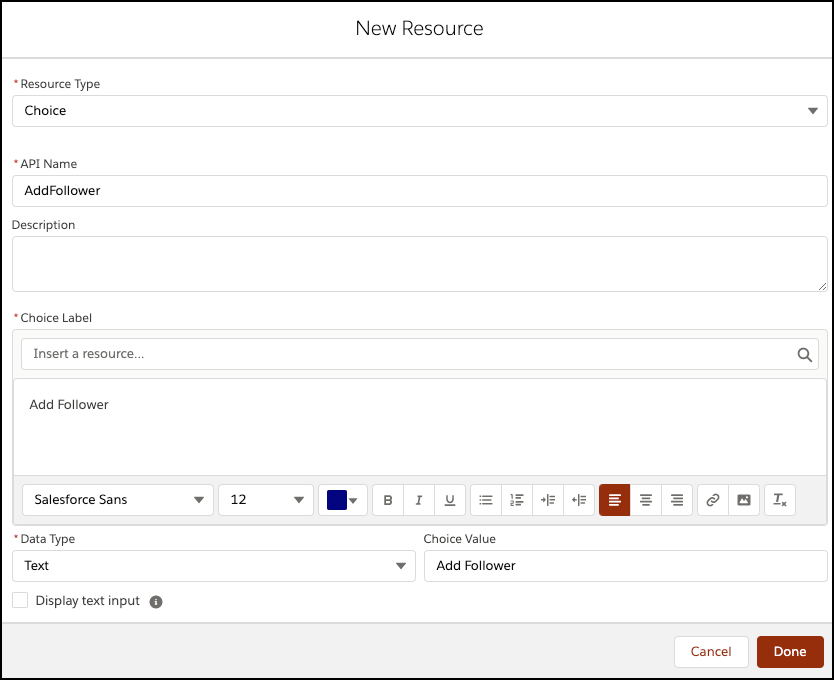Cancel creating the new resource
This screenshot has height=680, width=834.
click(x=711, y=651)
